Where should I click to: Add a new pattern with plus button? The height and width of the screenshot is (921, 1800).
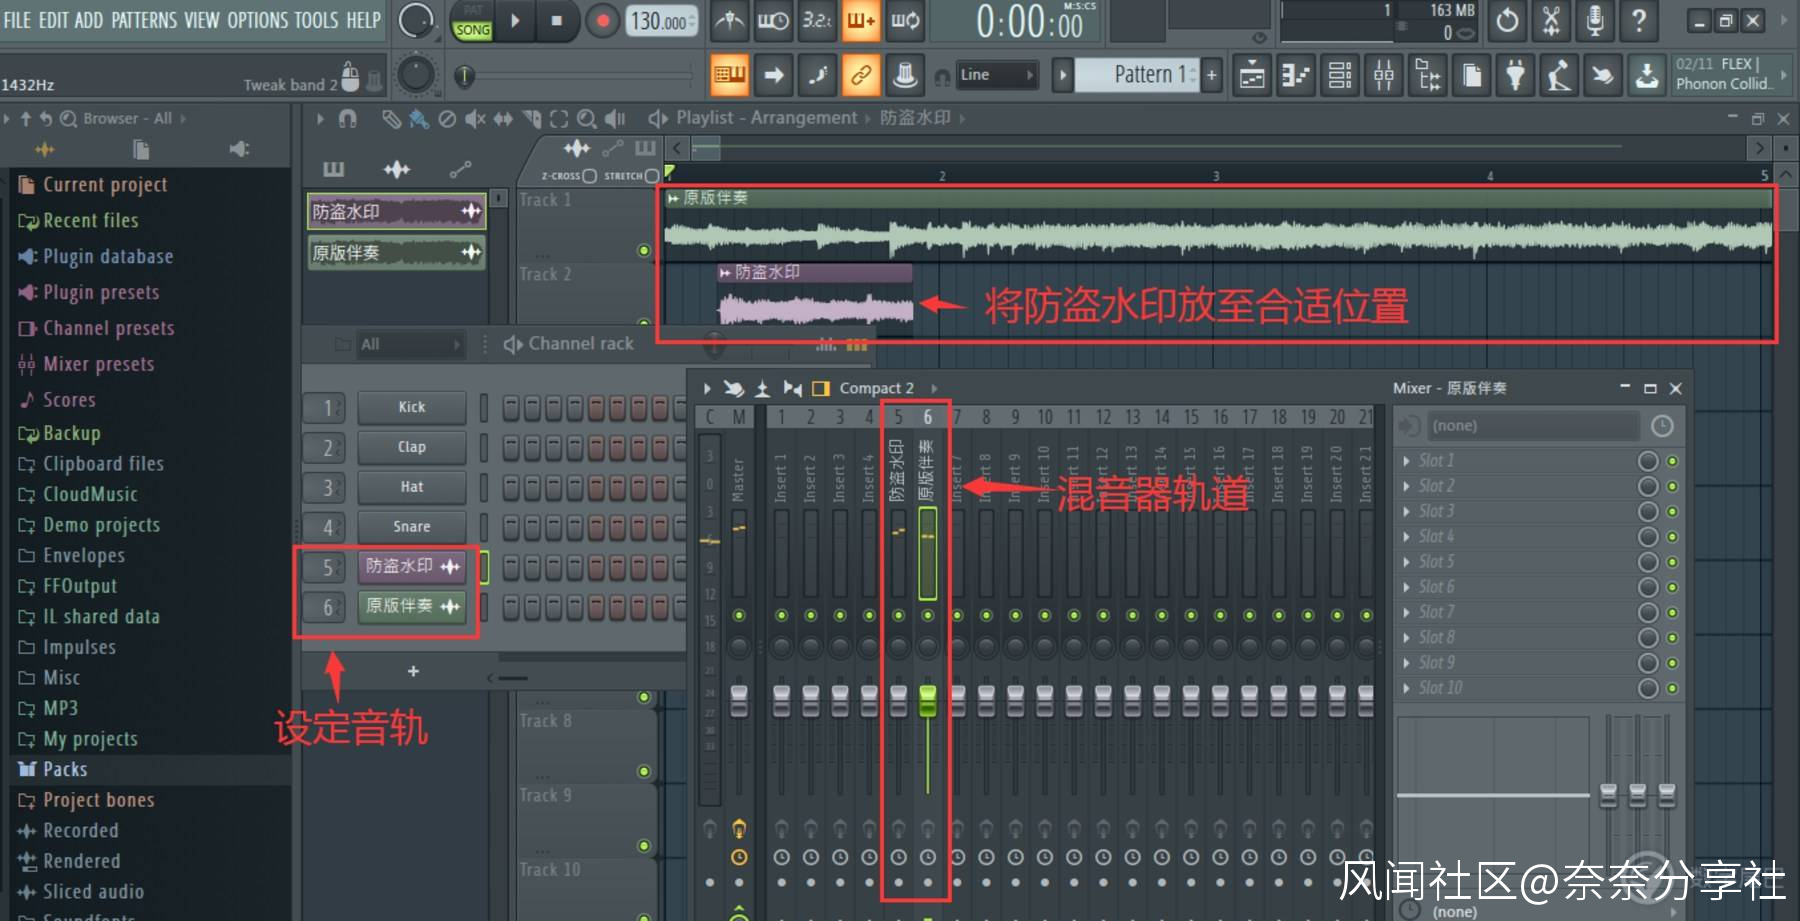1212,75
